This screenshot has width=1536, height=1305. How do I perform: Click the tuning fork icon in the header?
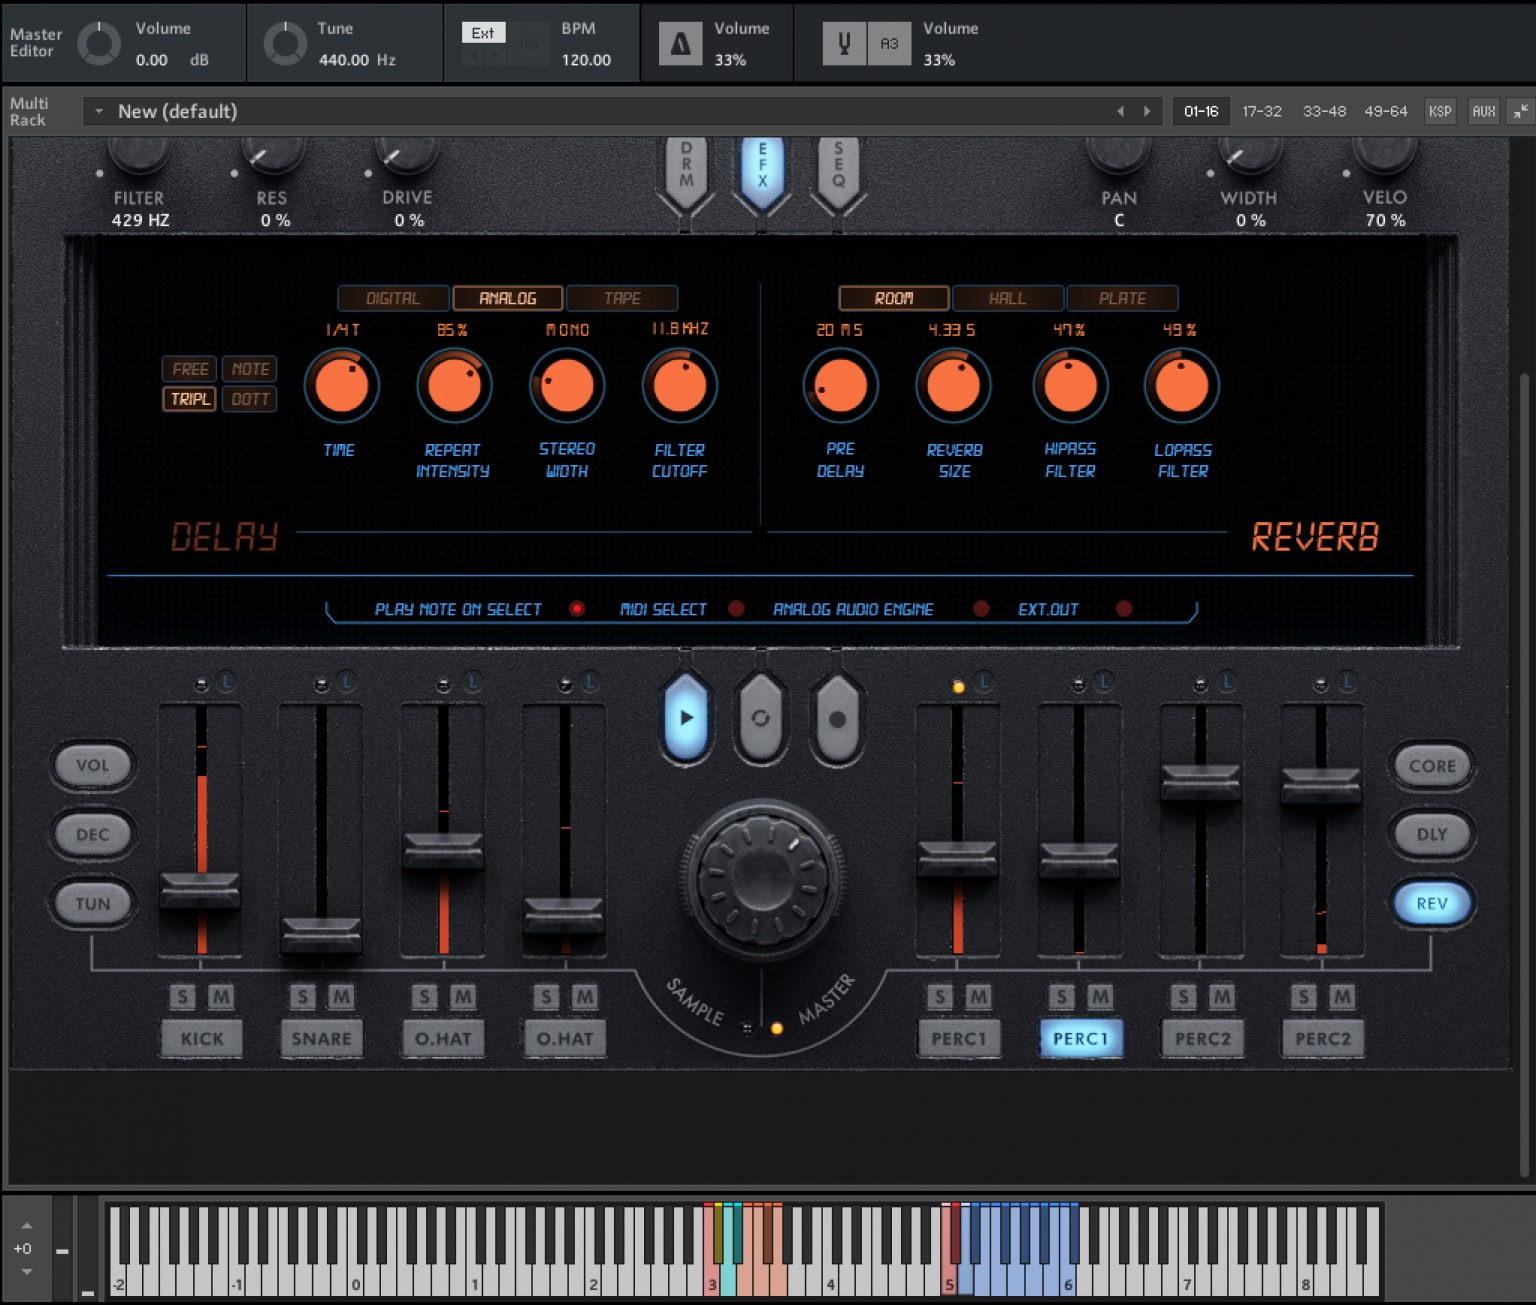pos(844,43)
